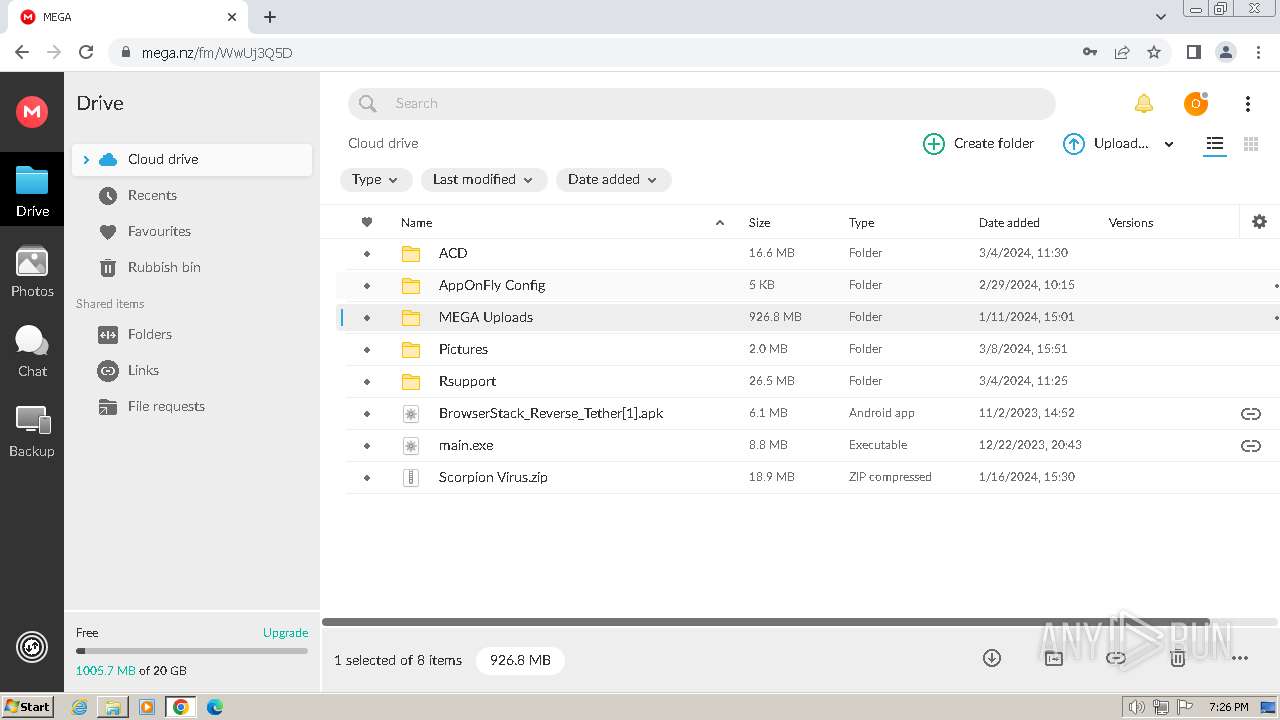The image size is (1280, 720).
Task: Click the Upload button
Action: [x=1105, y=144]
